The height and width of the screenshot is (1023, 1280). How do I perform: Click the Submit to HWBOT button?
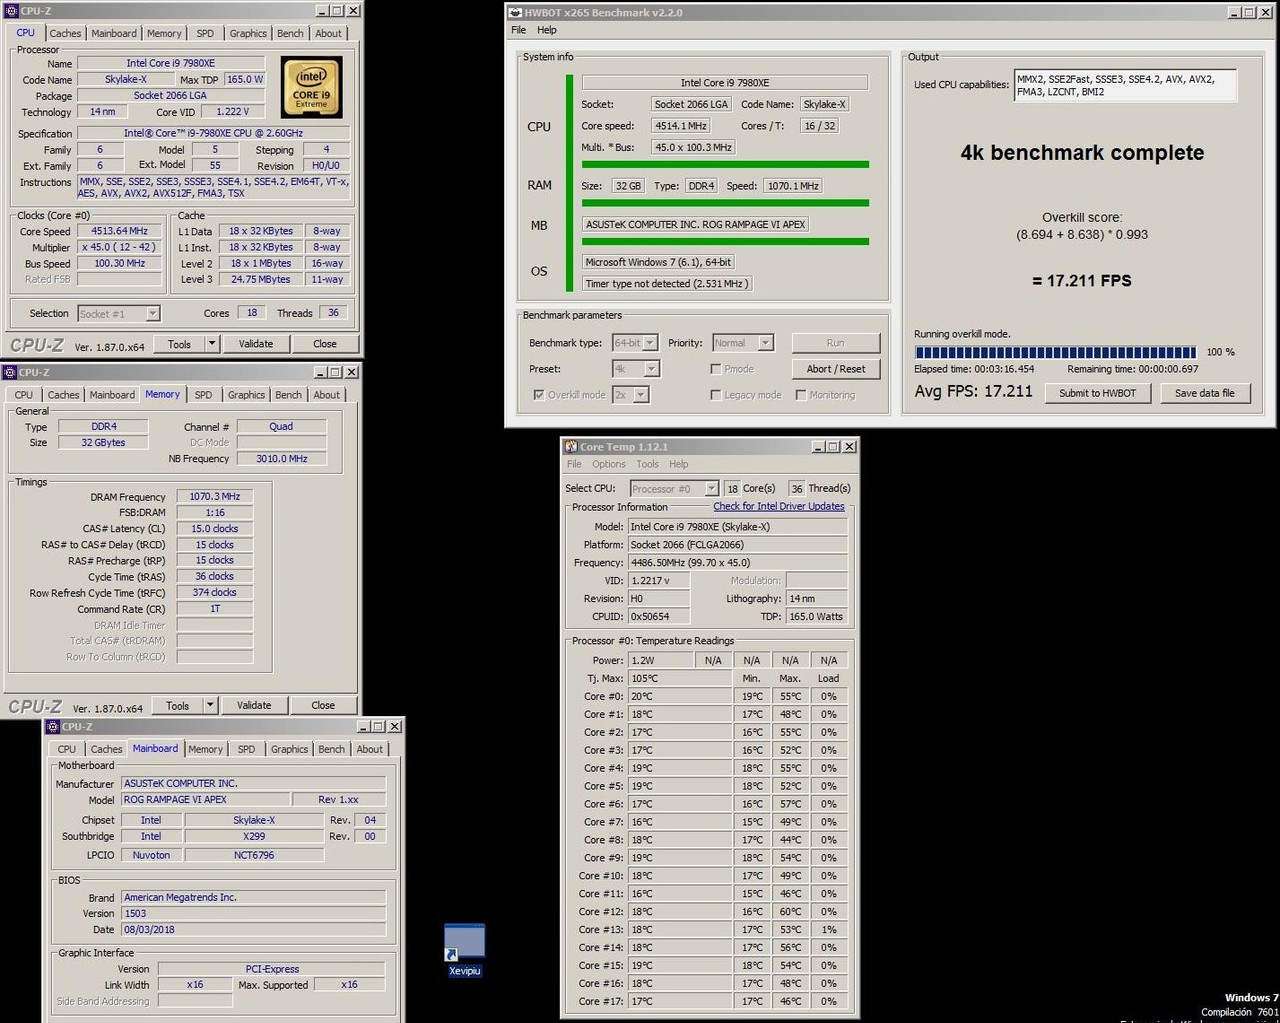(x=1098, y=393)
